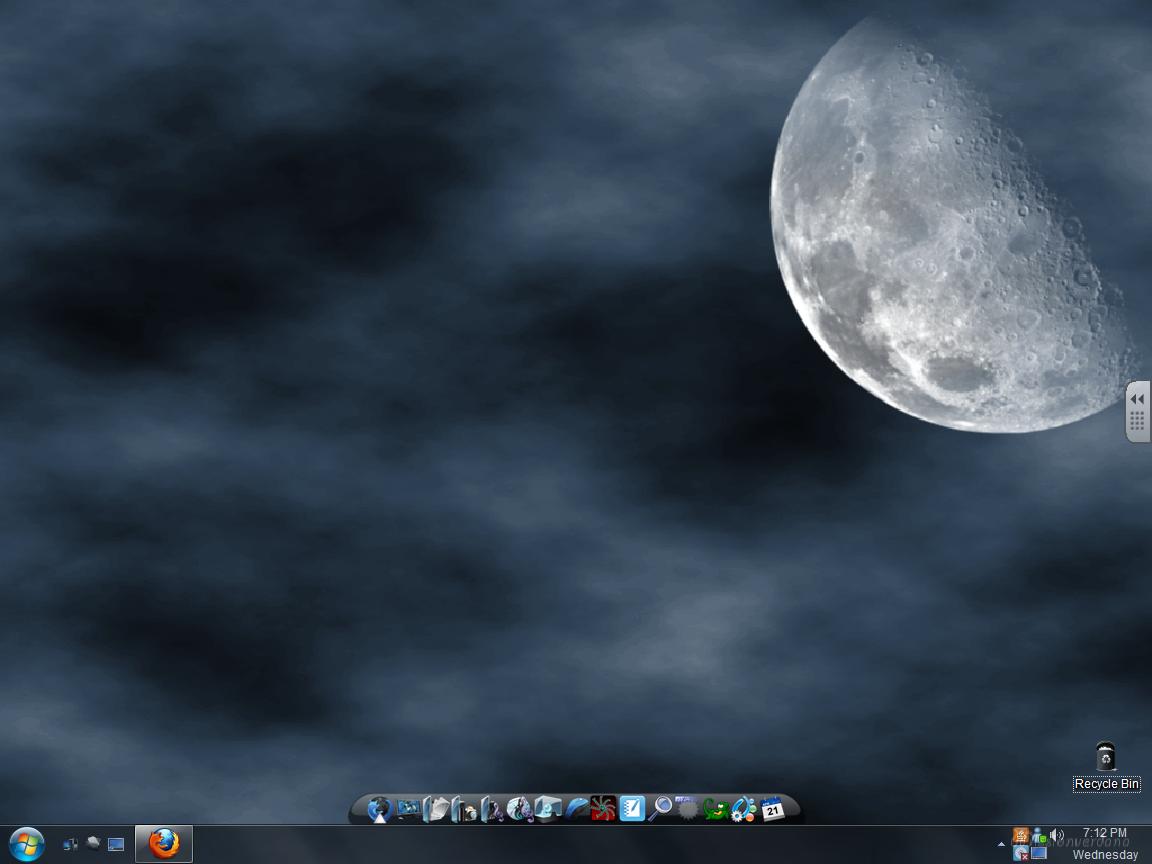Click the disc icon with red X in tray

[x=1021, y=853]
